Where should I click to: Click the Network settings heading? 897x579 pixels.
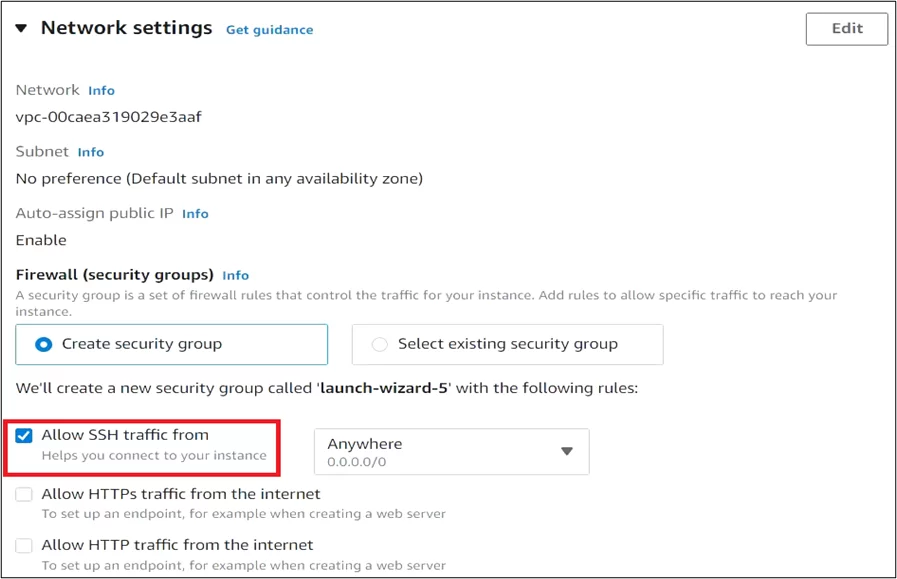[126, 28]
